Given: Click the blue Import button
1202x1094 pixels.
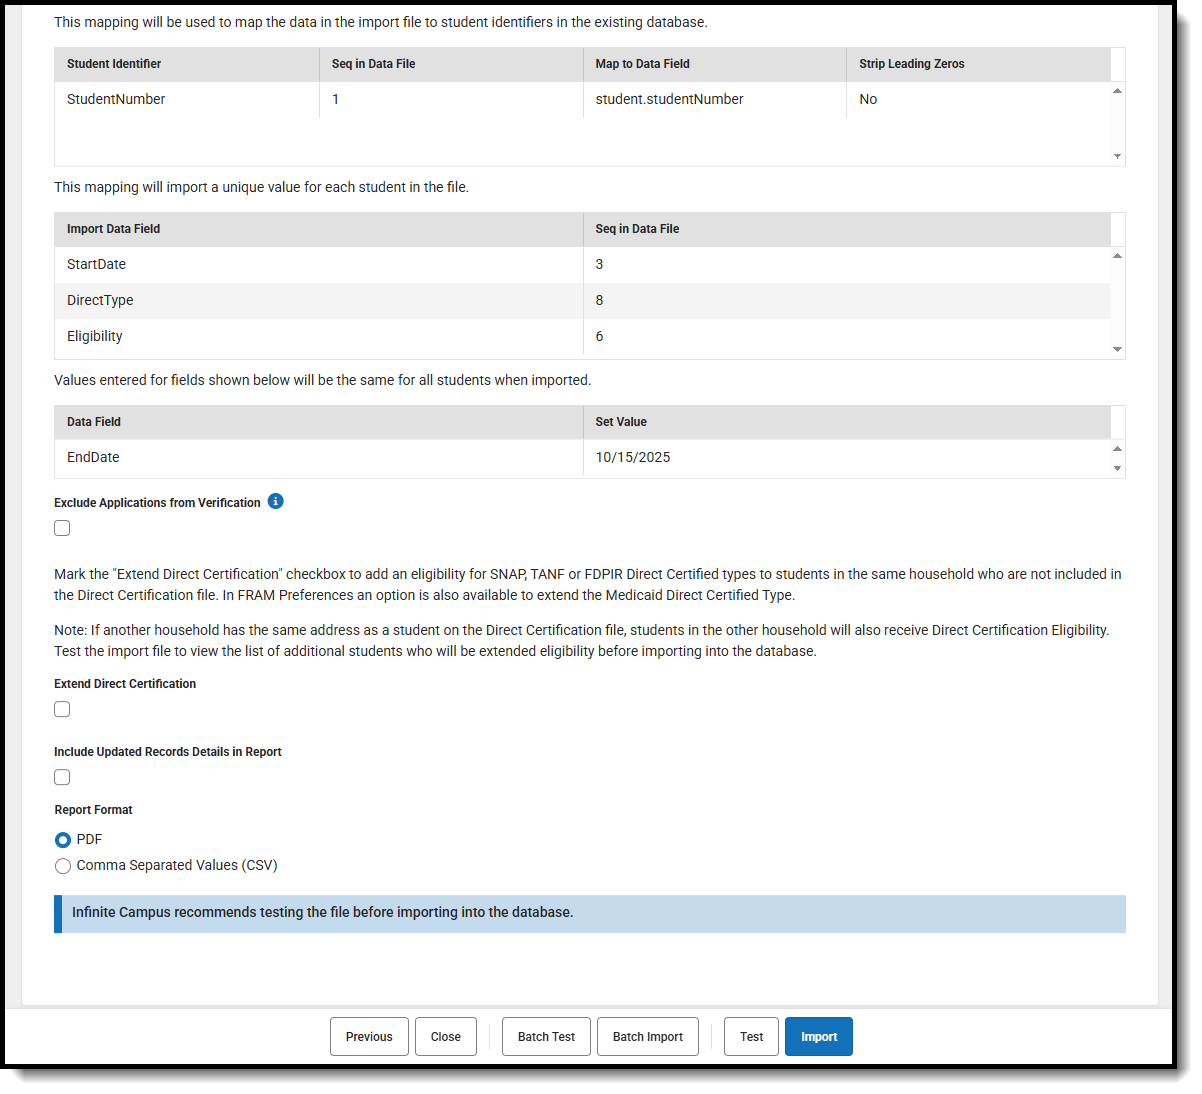Looking at the screenshot, I should point(819,1036).
